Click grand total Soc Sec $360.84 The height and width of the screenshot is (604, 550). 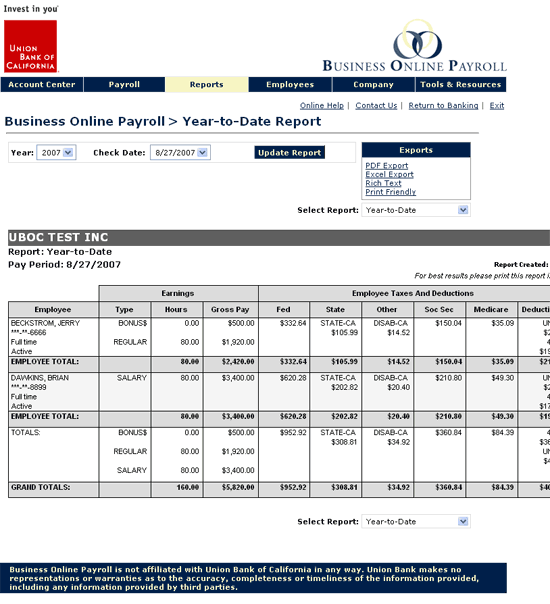click(449, 487)
